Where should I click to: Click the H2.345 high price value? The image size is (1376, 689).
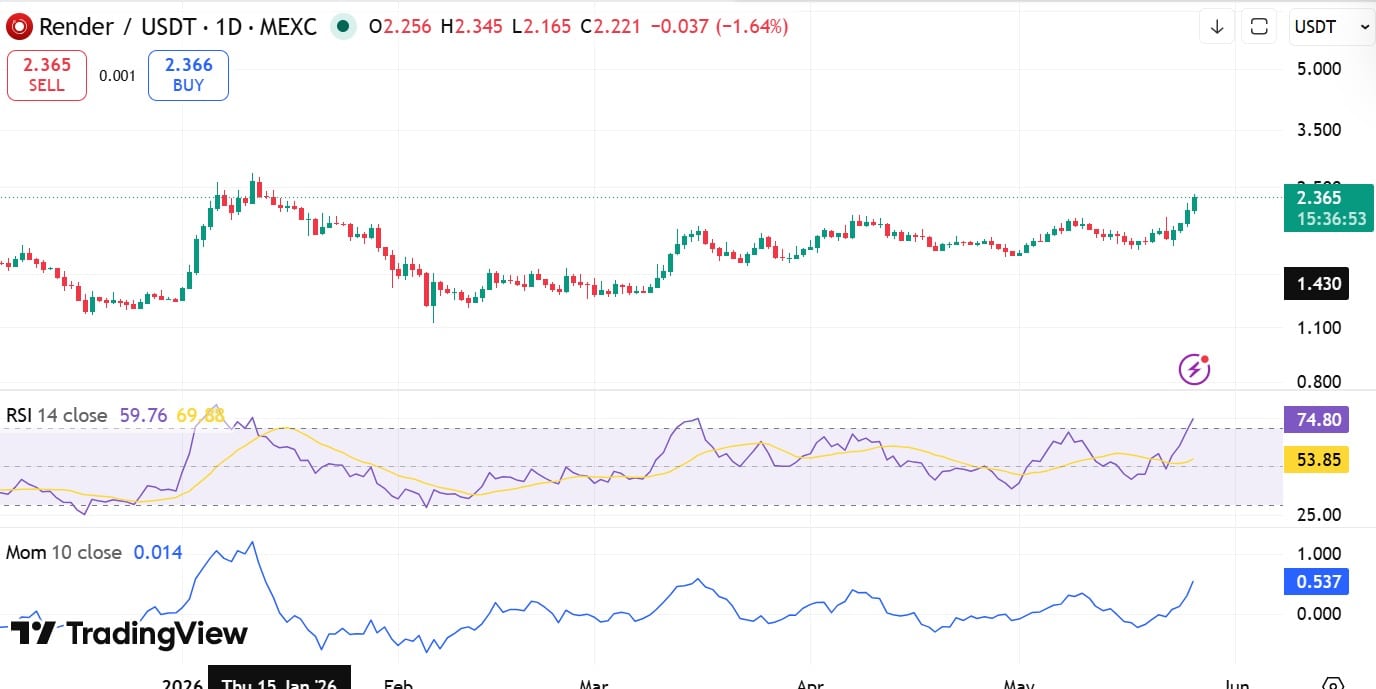pos(471,27)
